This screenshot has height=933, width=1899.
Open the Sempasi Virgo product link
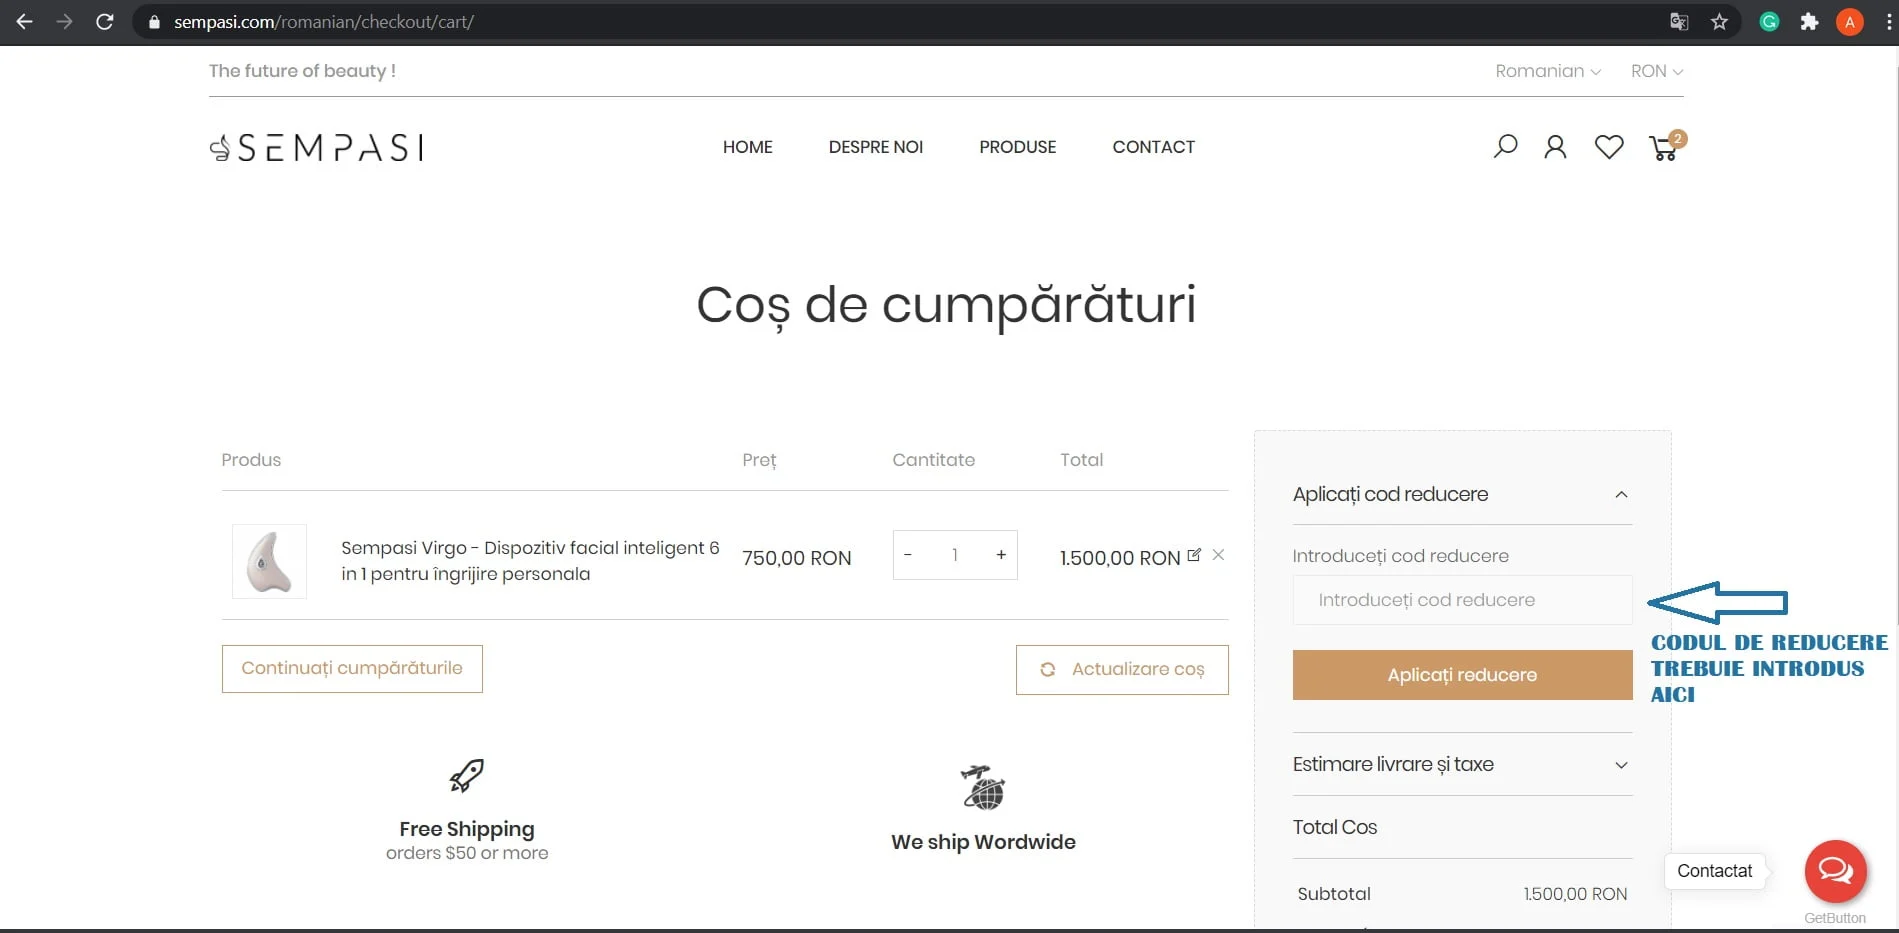[530, 561]
